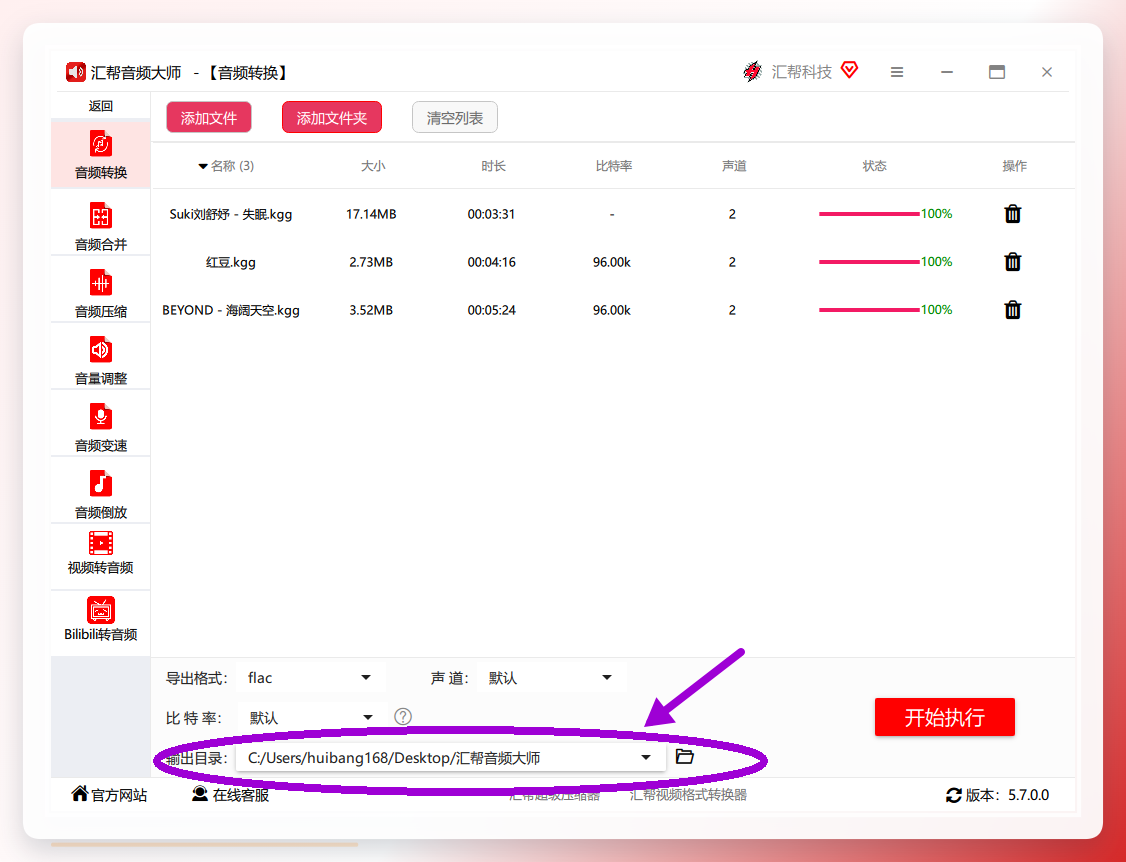Delete the 红豆.kgg file via trash icon

(1013, 261)
